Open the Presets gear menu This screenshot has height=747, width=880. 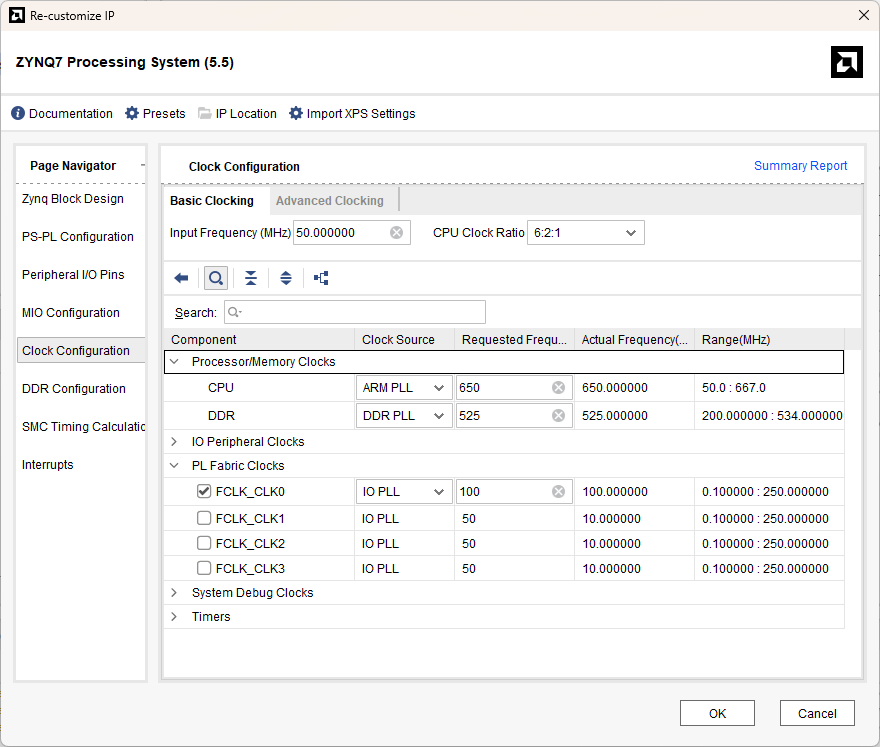tap(132, 114)
